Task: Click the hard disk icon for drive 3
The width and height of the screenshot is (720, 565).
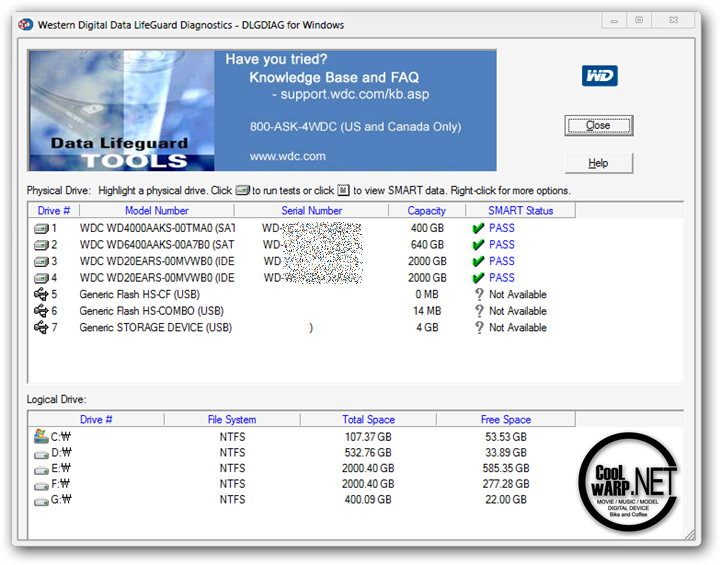Action: pos(41,261)
